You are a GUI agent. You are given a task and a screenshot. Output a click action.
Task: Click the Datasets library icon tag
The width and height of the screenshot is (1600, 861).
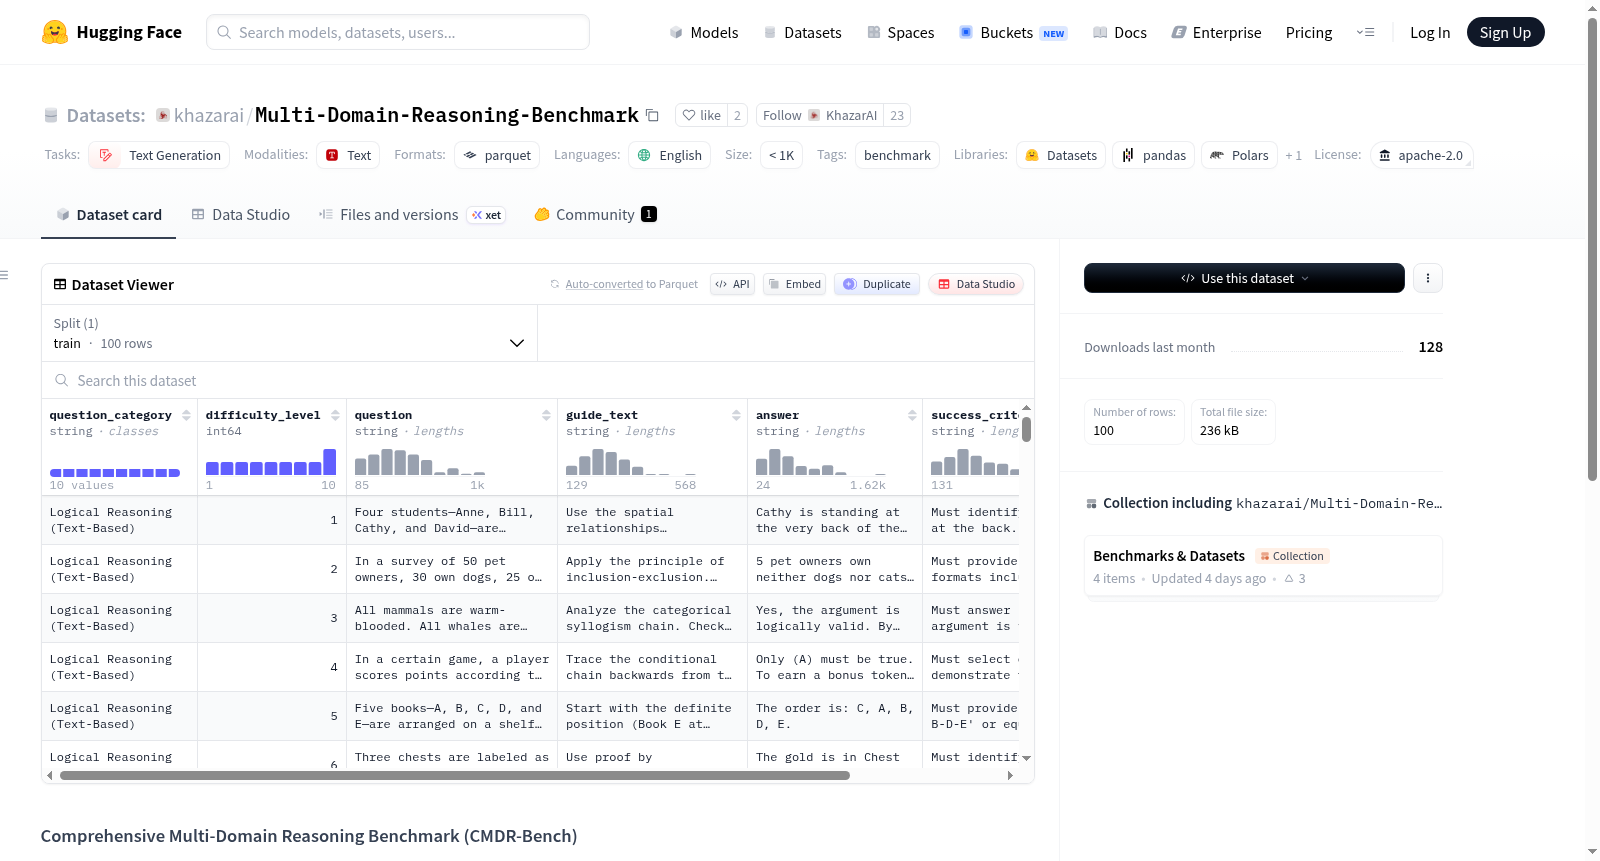tap(1032, 155)
